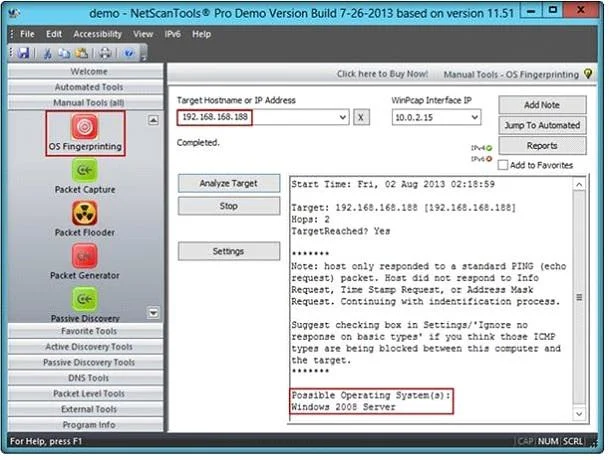Select the Packet Generator tool icon
This screenshot has height=460, width=609.
[x=85, y=256]
